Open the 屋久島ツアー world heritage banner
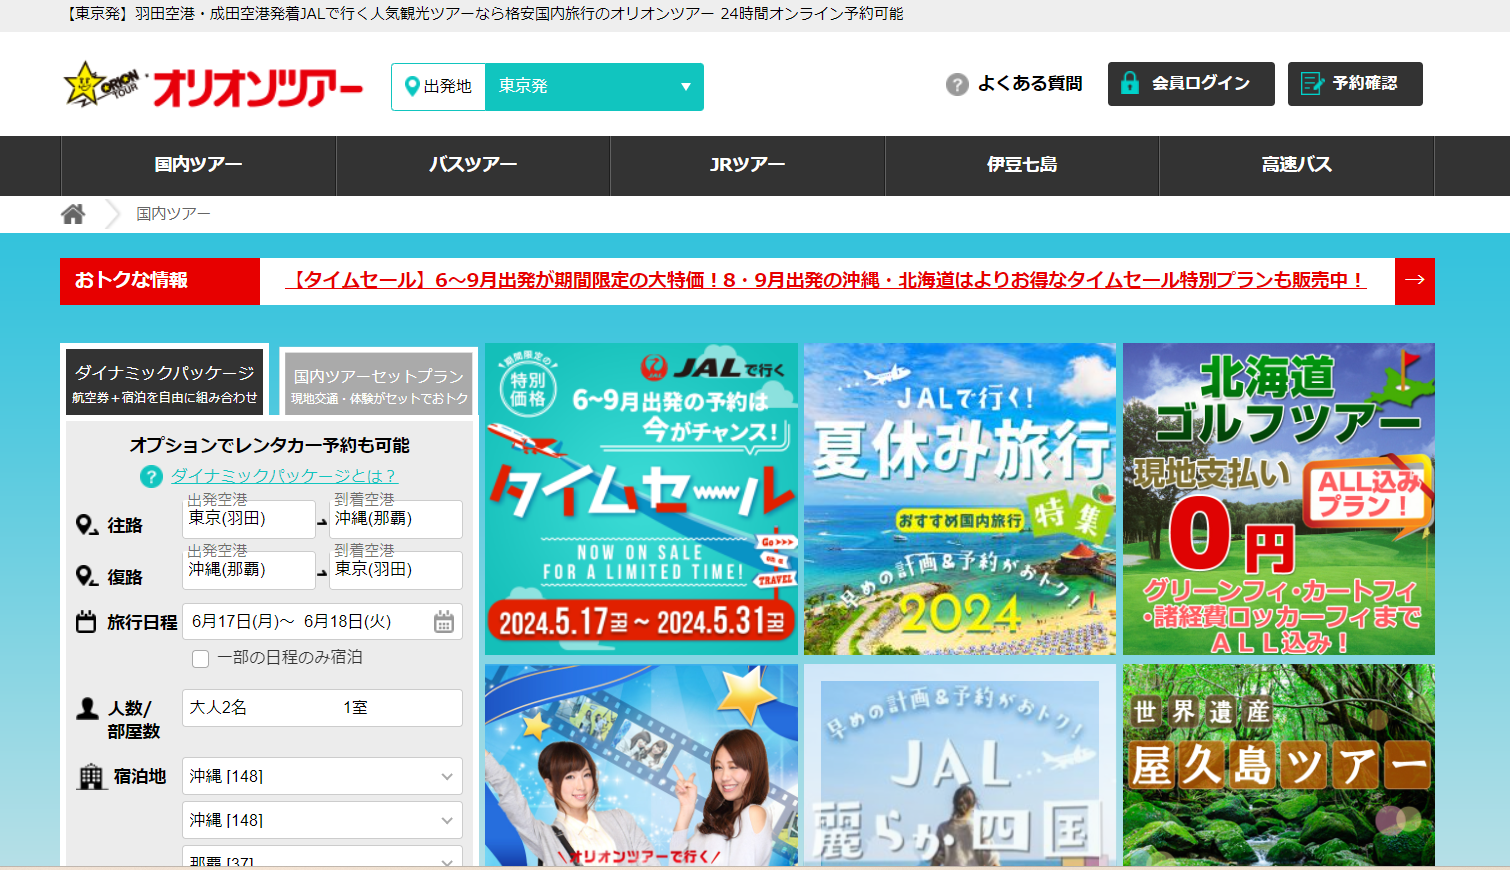1510x870 pixels. (1279, 765)
